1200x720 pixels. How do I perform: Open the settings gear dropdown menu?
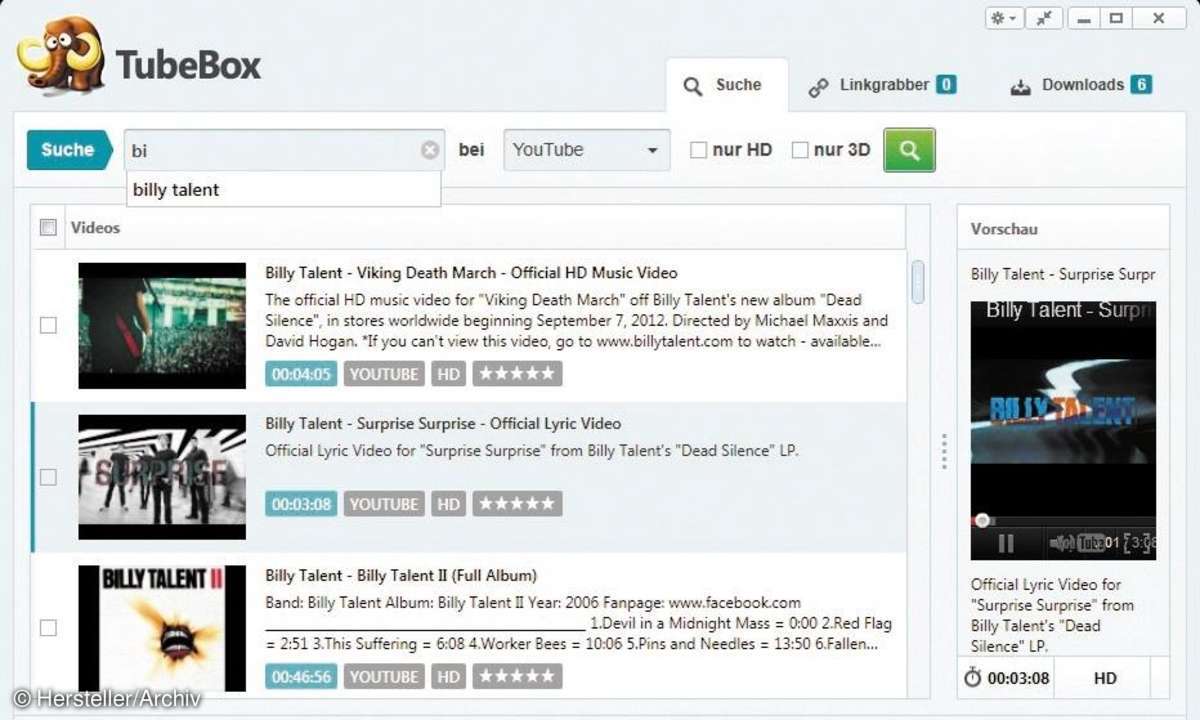pos(1003,18)
